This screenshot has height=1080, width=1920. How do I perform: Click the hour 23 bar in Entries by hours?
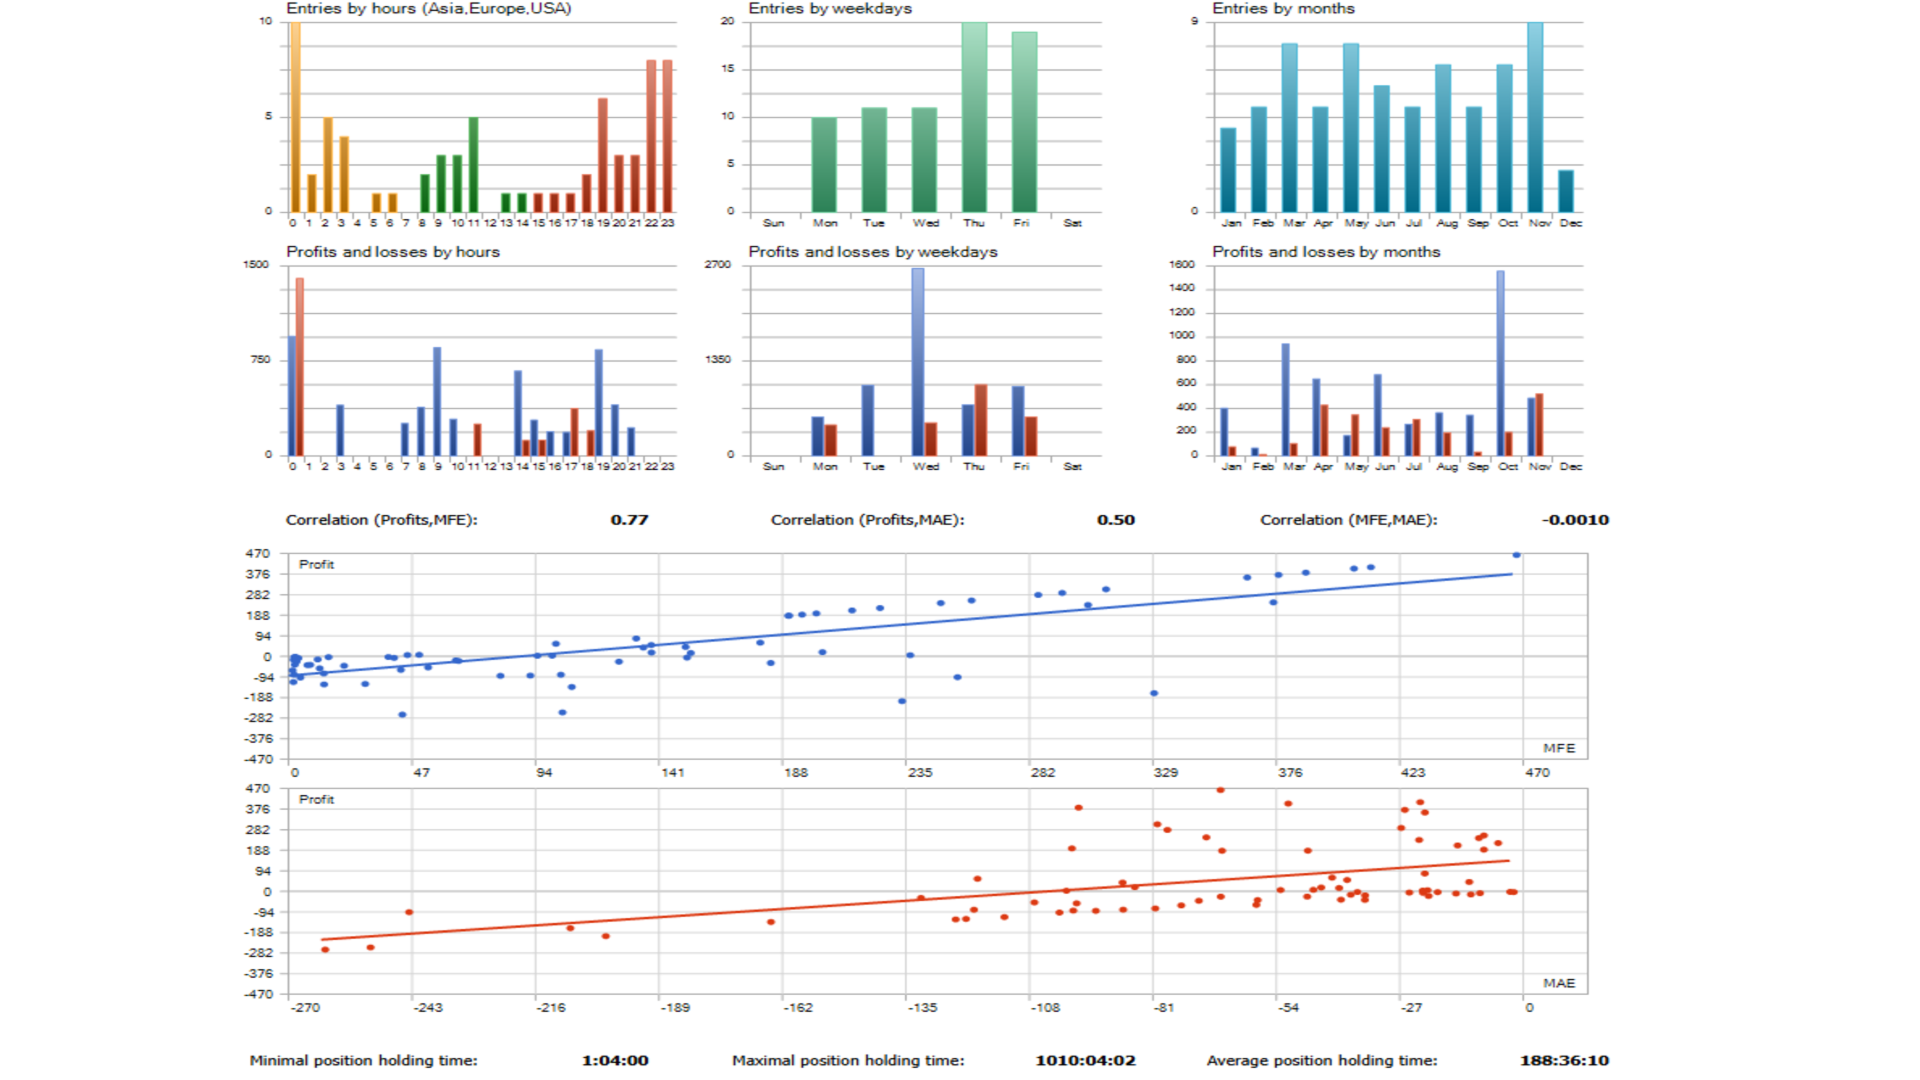668,135
